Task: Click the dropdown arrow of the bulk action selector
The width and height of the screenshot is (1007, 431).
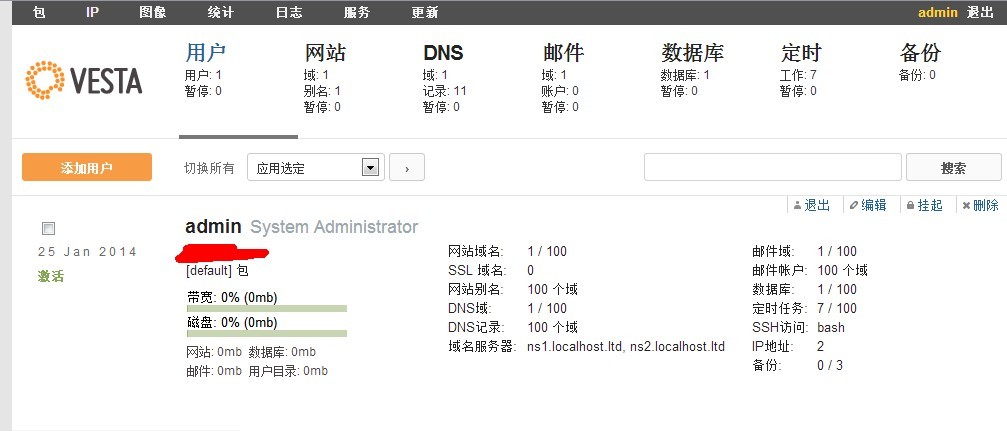Action: [x=370, y=168]
